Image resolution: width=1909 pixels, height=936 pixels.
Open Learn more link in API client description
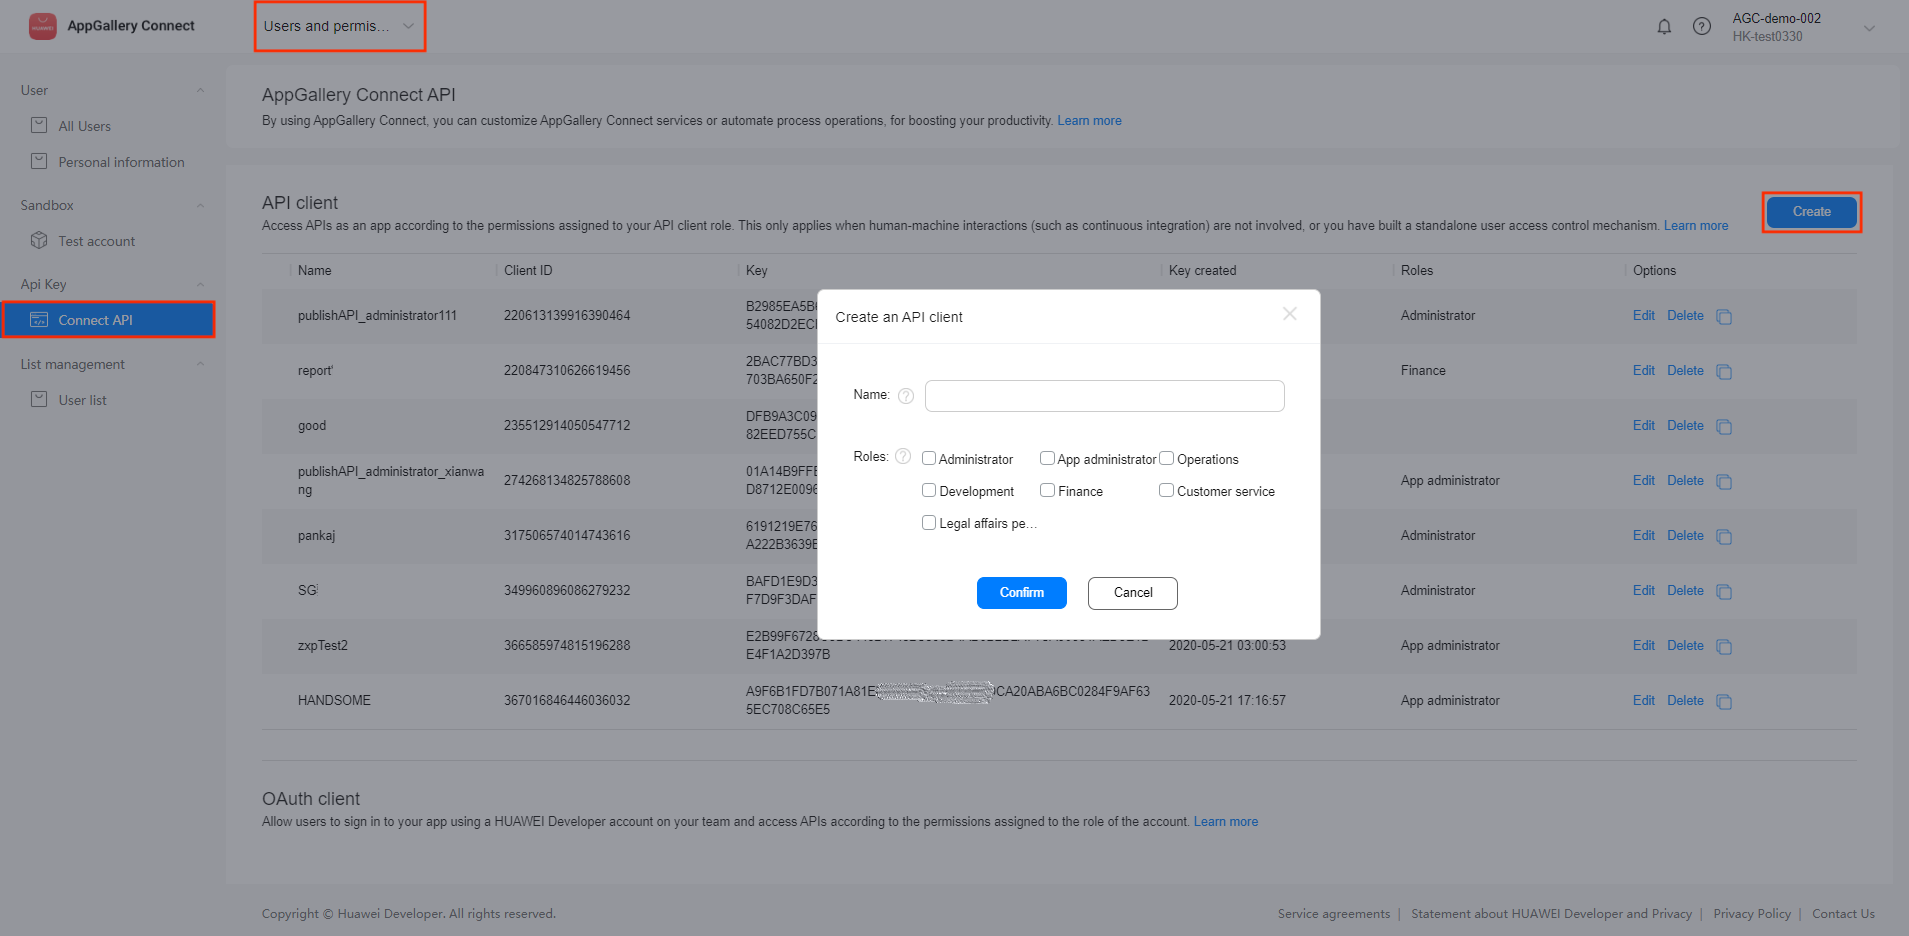1696,226
